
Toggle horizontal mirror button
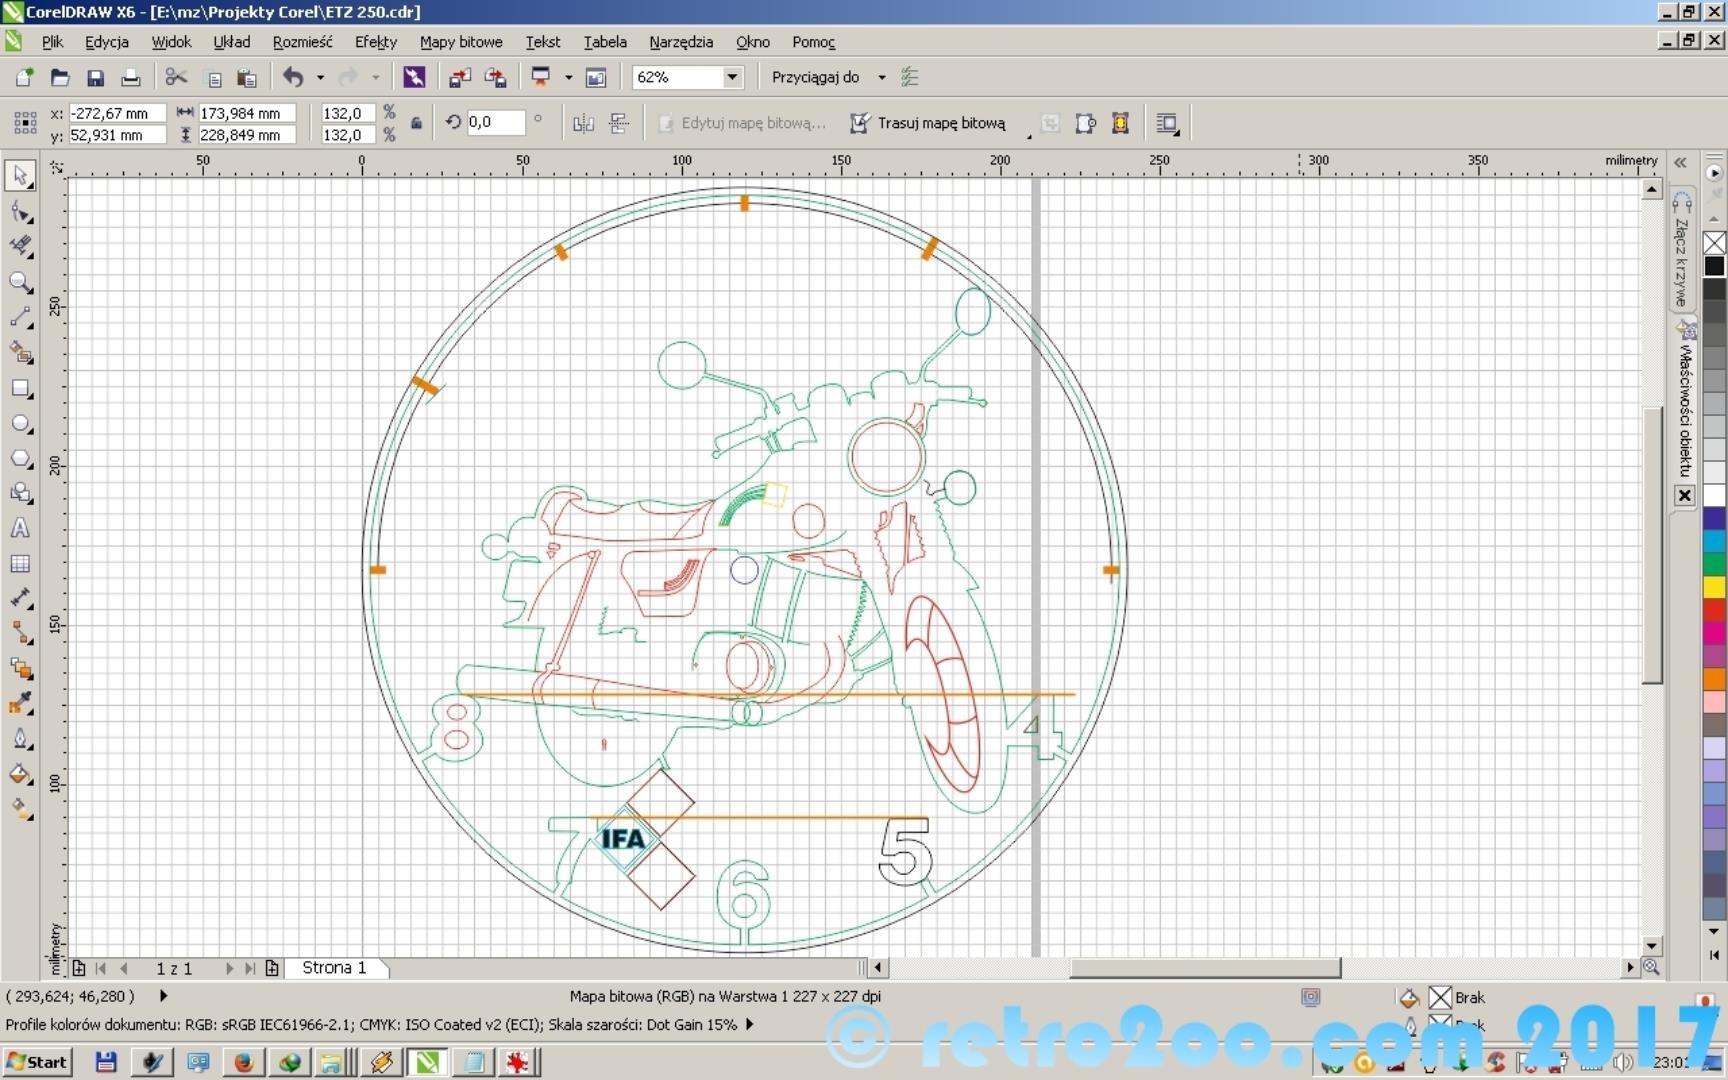pos(583,123)
